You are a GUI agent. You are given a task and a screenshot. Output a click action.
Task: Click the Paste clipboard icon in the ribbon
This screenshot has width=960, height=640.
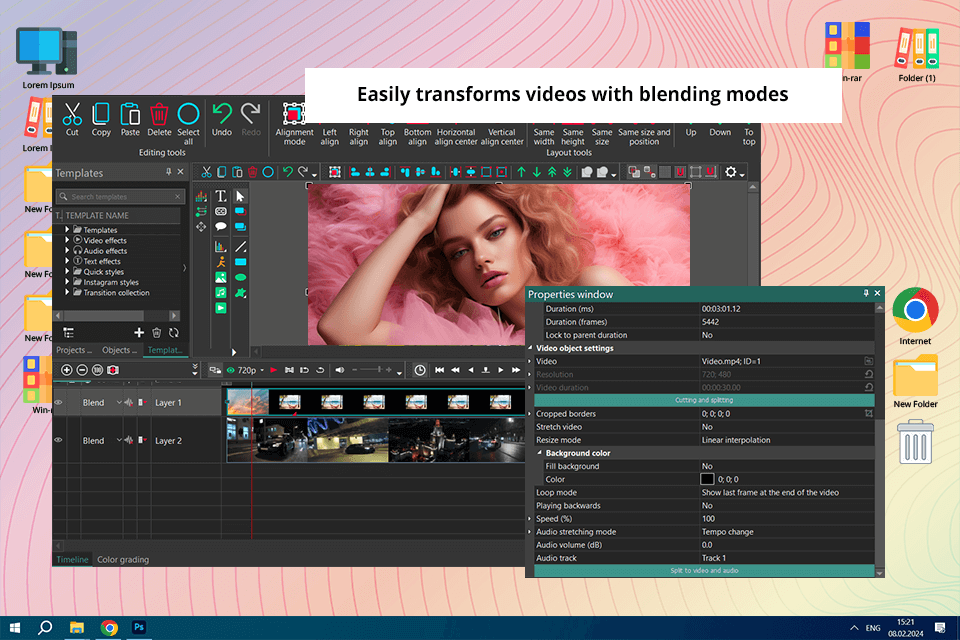coord(130,114)
